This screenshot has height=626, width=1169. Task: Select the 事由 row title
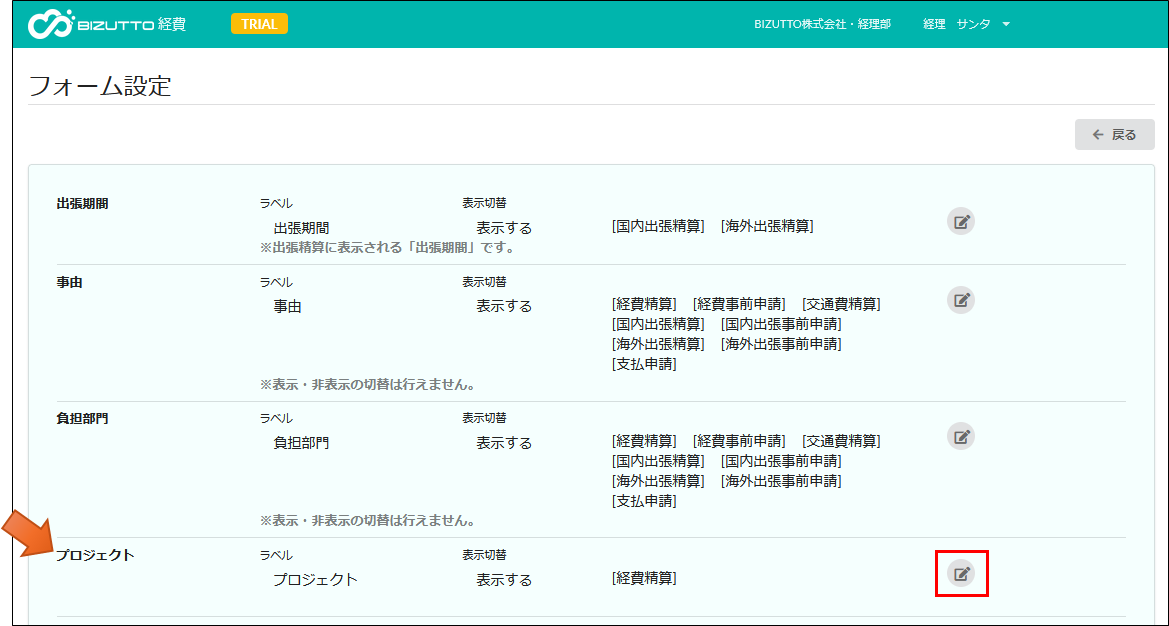click(x=69, y=283)
